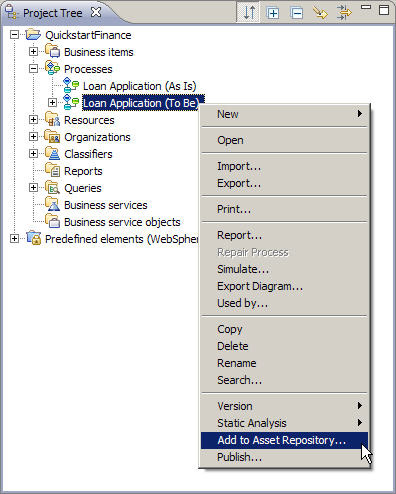Screen dimensions: 396x494
Task: Click the Project Tree tab icon
Action: [11, 13]
